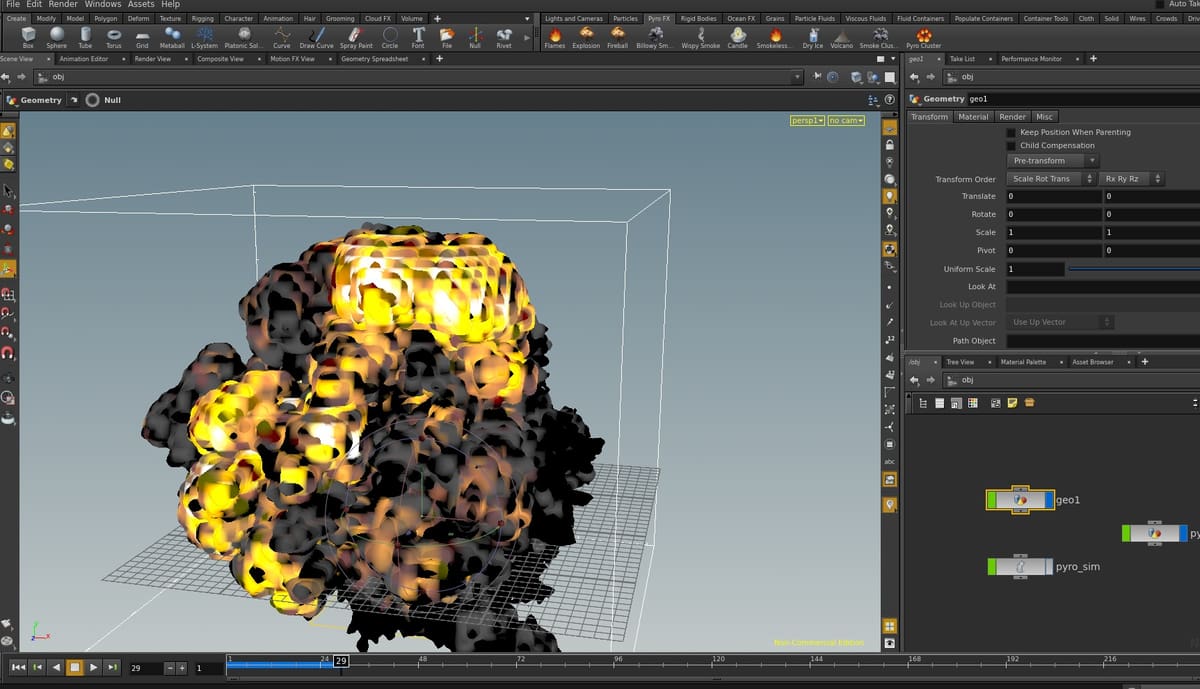Open the Geometry Spreadsheet pane tab

coord(374,59)
